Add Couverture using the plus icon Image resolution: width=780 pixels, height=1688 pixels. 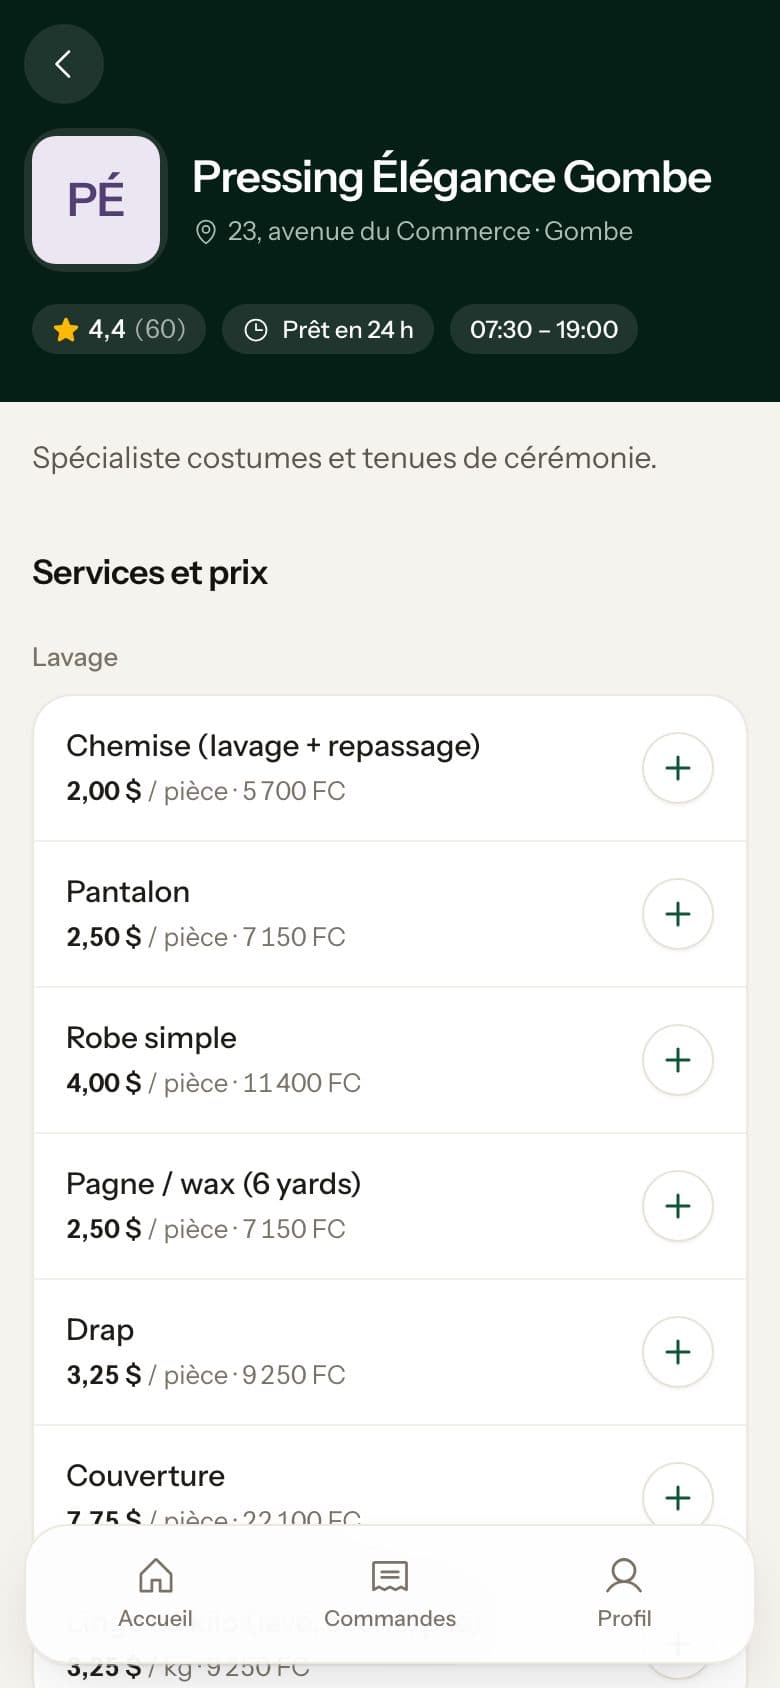pyautogui.click(x=678, y=1497)
